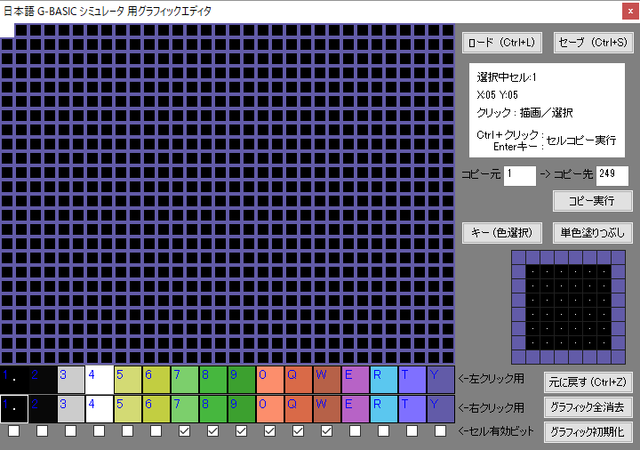The image size is (640, 450).
Task: Select white color 4 in left-click palette row
Action: [x=99, y=380]
